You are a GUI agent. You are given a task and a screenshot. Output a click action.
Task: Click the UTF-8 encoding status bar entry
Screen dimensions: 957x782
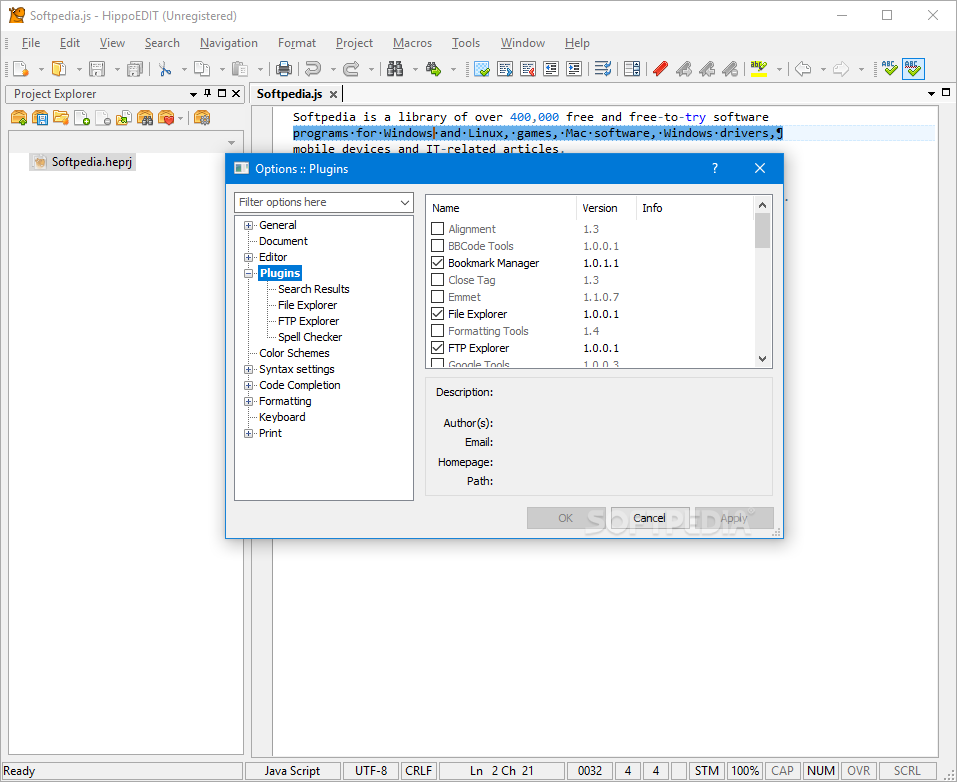click(371, 771)
